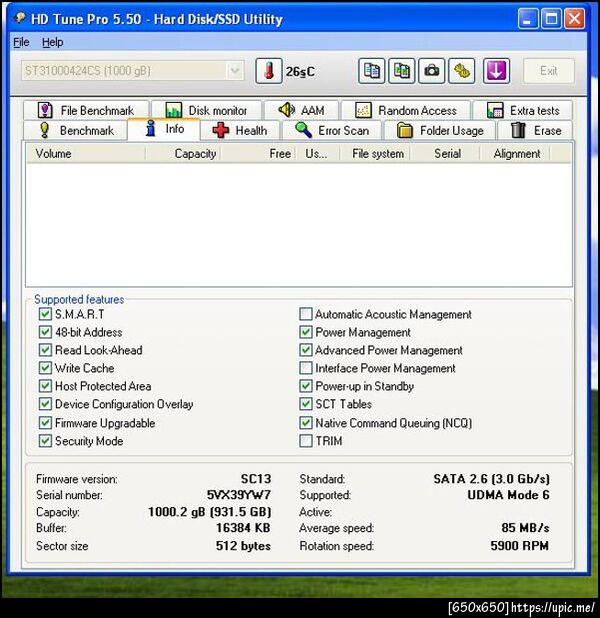
Task: Toggle the Firmware Upgradable checkbox
Action: coord(45,423)
